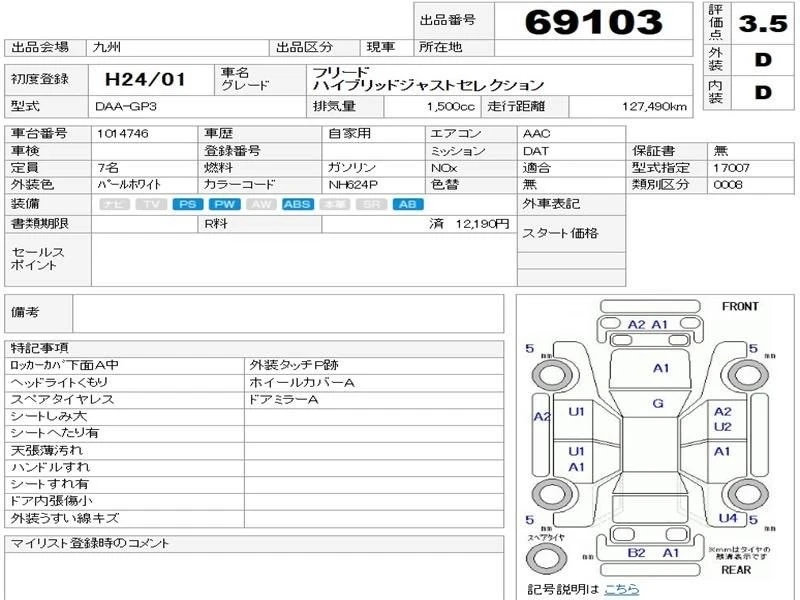Screen dimensions: 800x600
Task: Click the greyed-out 本革 equipment badge
Action: (x=335, y=205)
